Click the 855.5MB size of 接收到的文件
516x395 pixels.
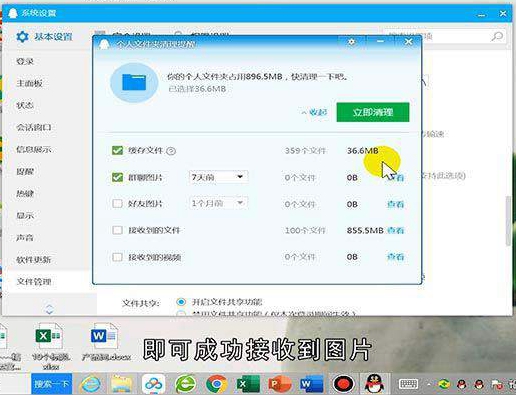click(x=365, y=230)
